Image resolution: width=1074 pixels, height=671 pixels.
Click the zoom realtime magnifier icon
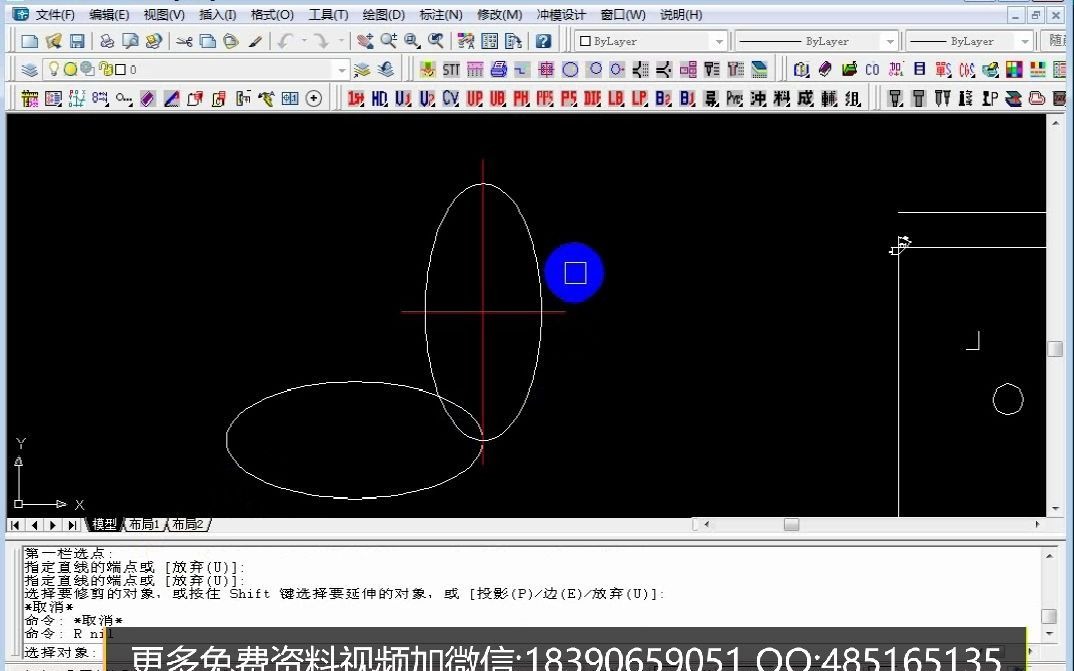(x=389, y=41)
